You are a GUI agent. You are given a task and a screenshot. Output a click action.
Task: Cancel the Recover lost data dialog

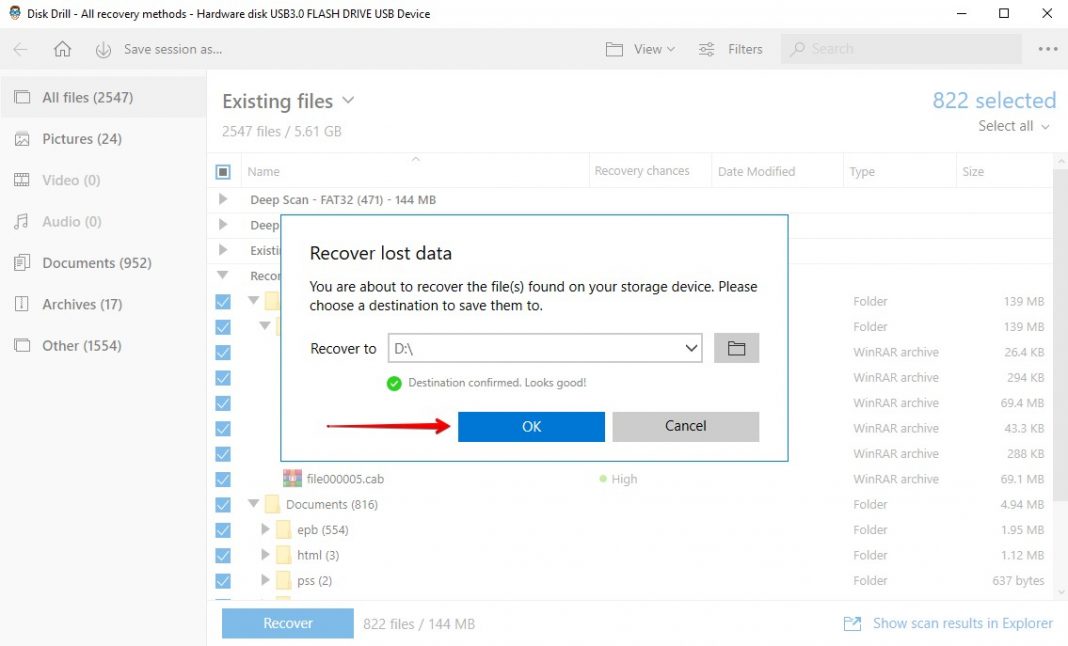tap(685, 426)
